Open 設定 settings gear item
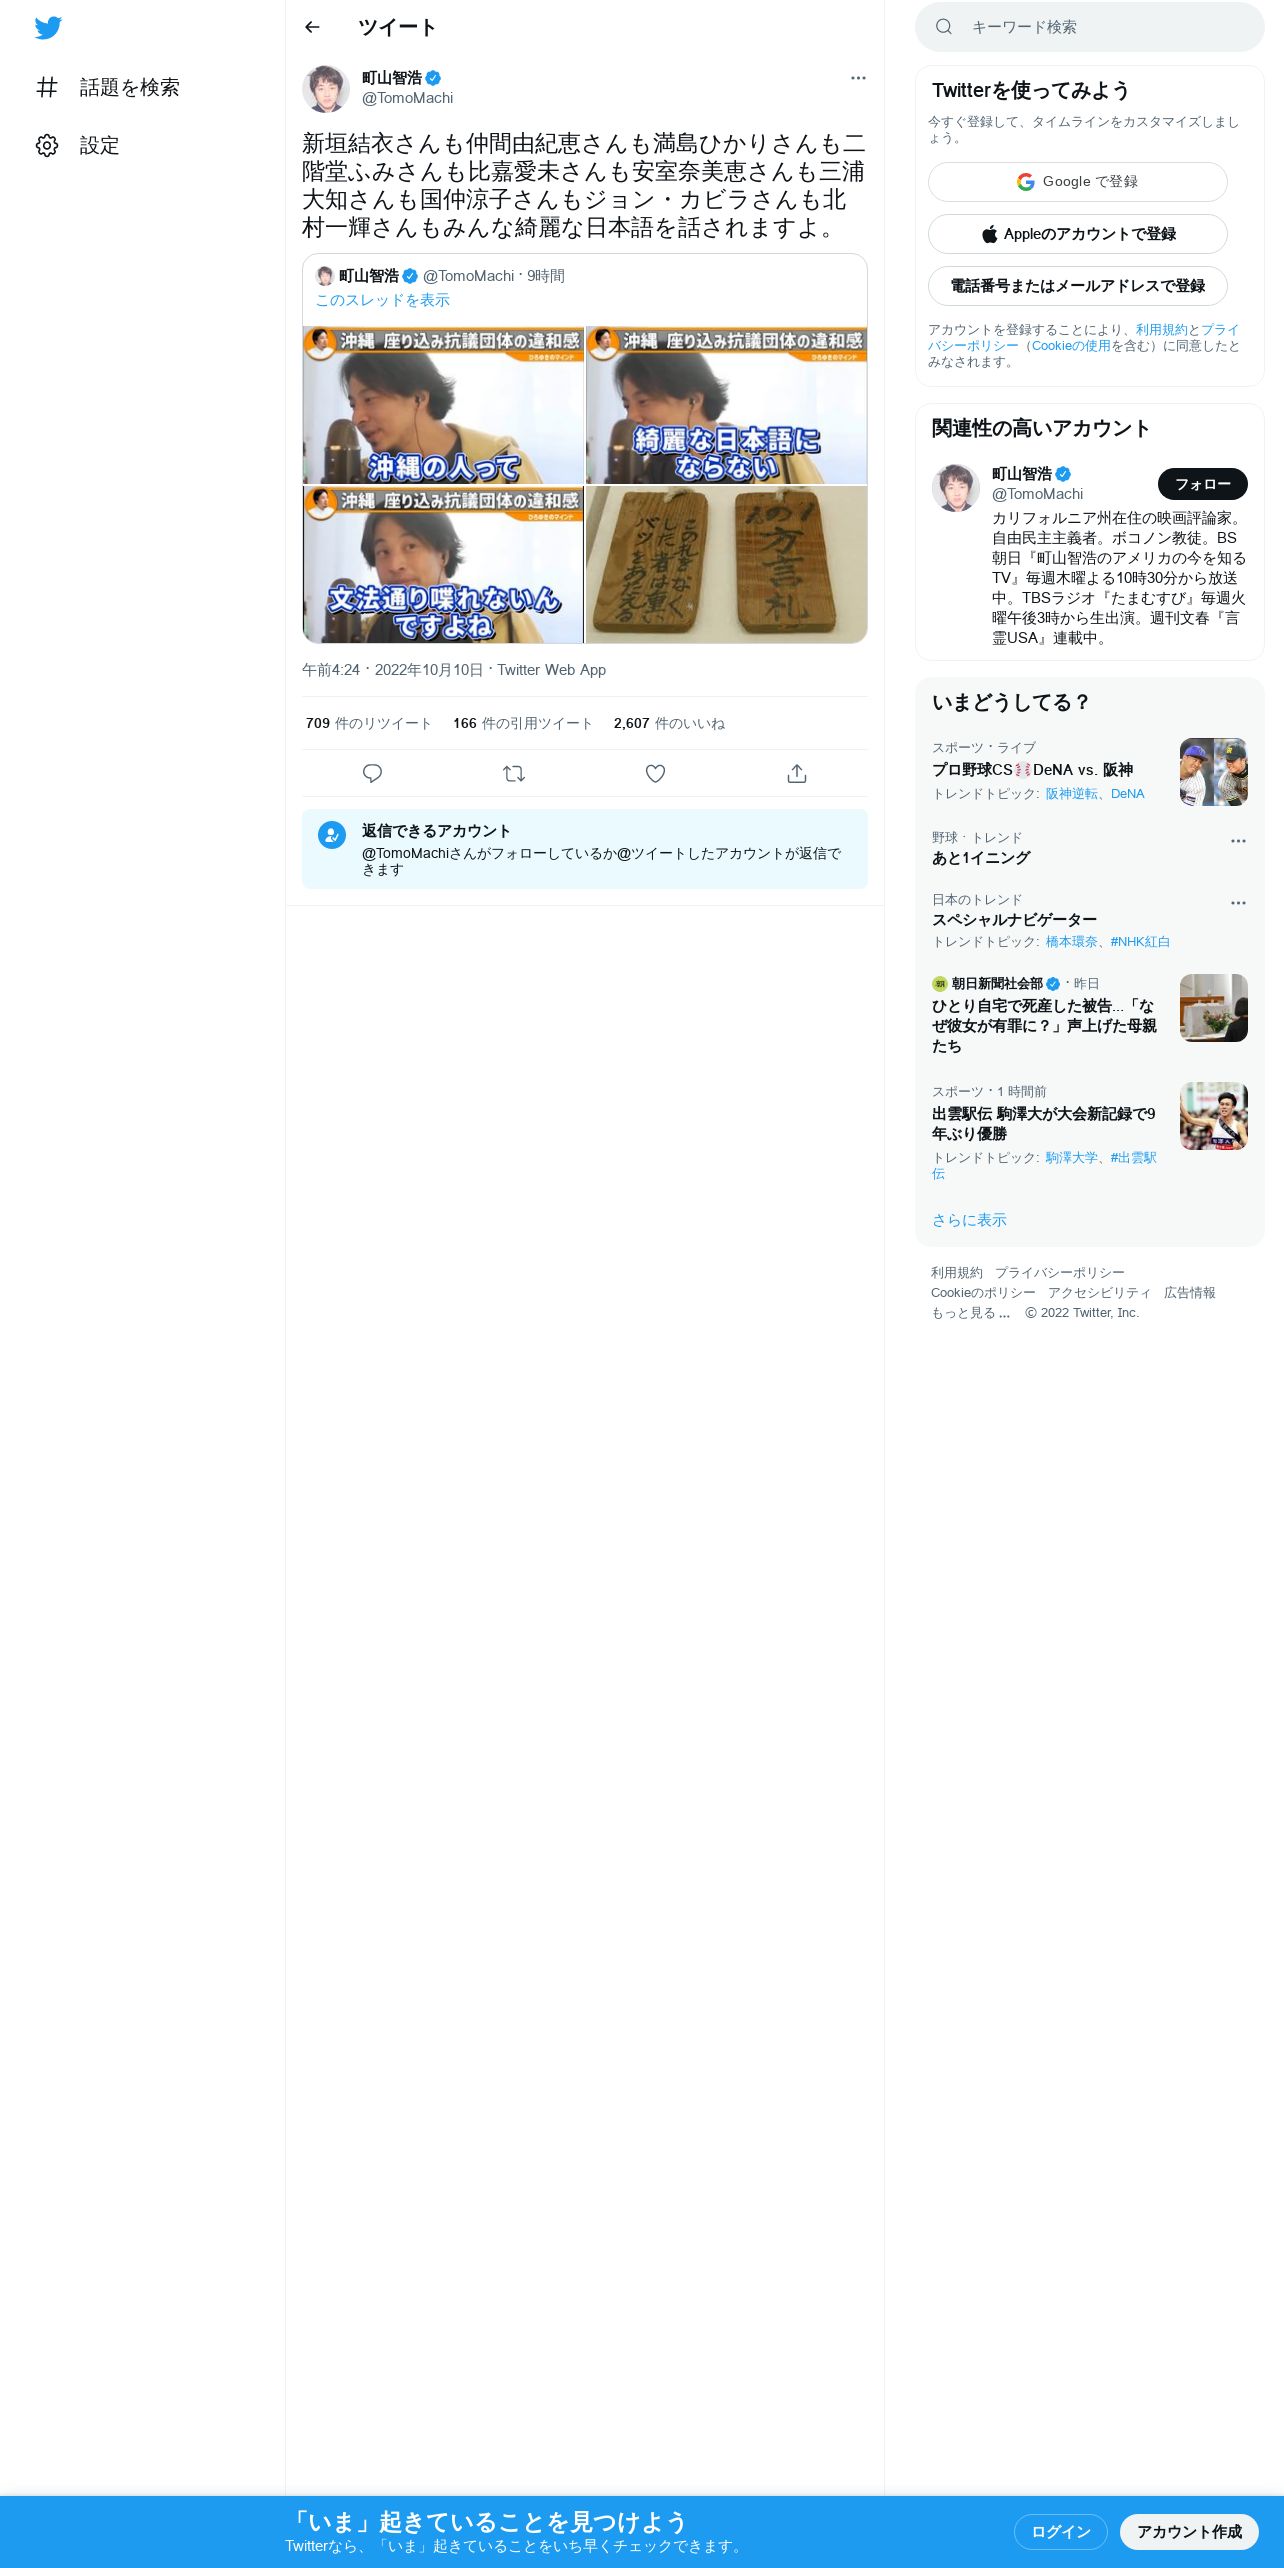Viewport: 1284px width, 2568px height. (x=78, y=146)
